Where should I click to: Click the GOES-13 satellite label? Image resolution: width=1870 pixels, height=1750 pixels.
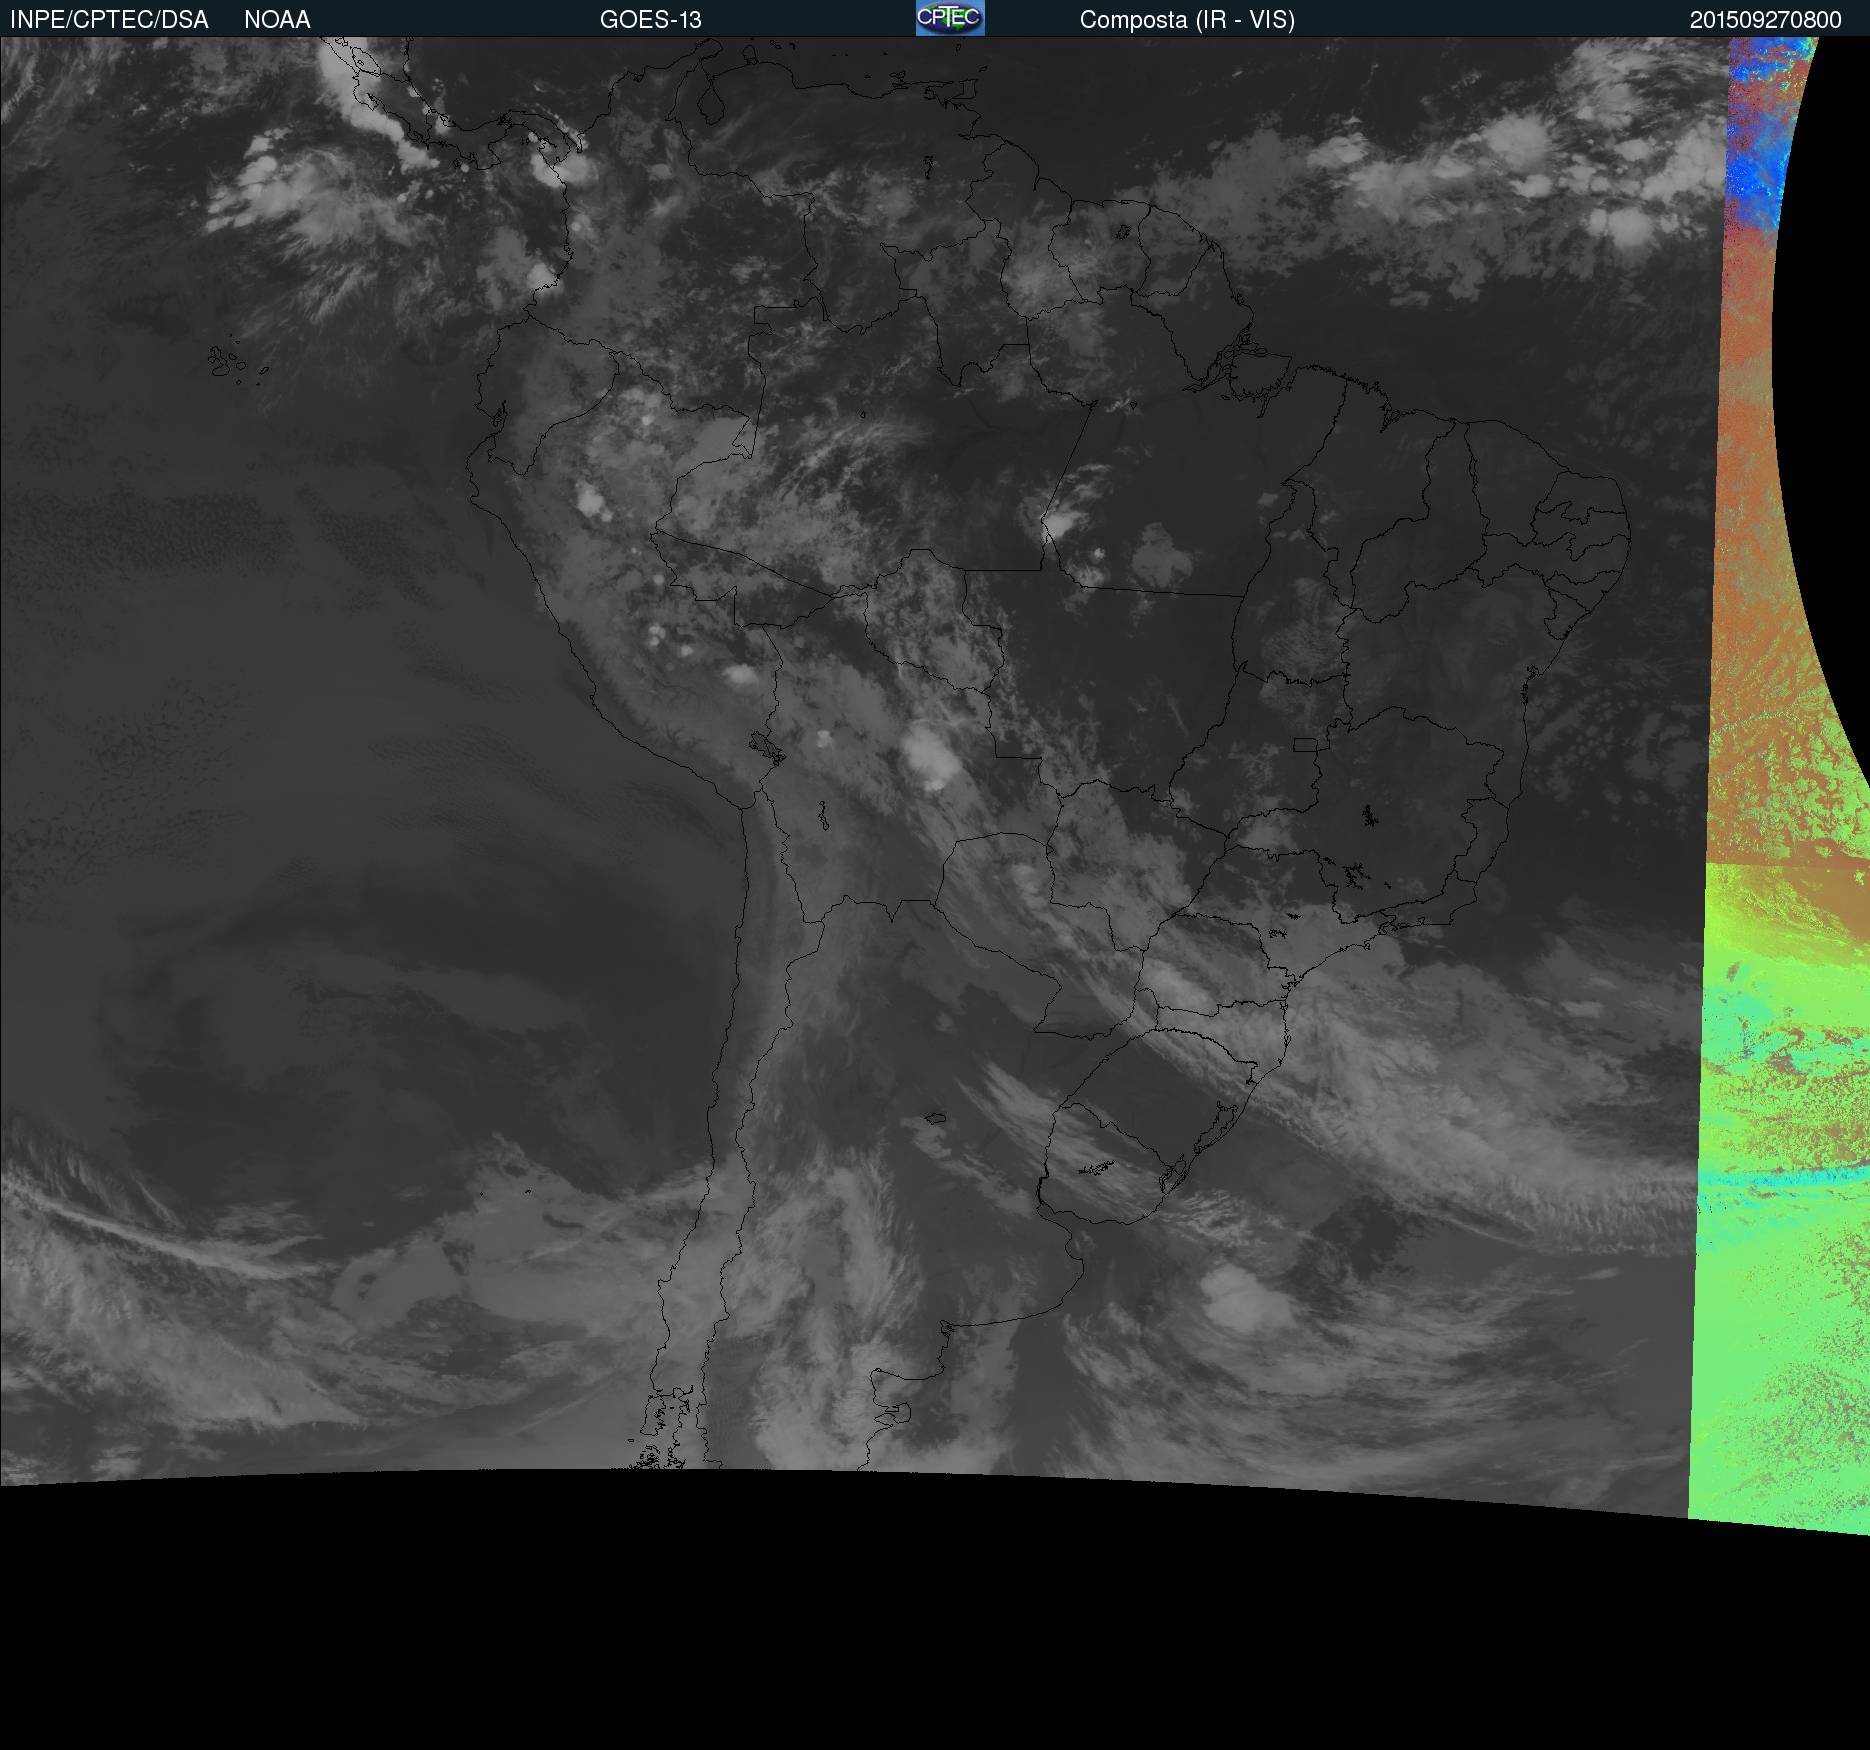click(x=651, y=20)
